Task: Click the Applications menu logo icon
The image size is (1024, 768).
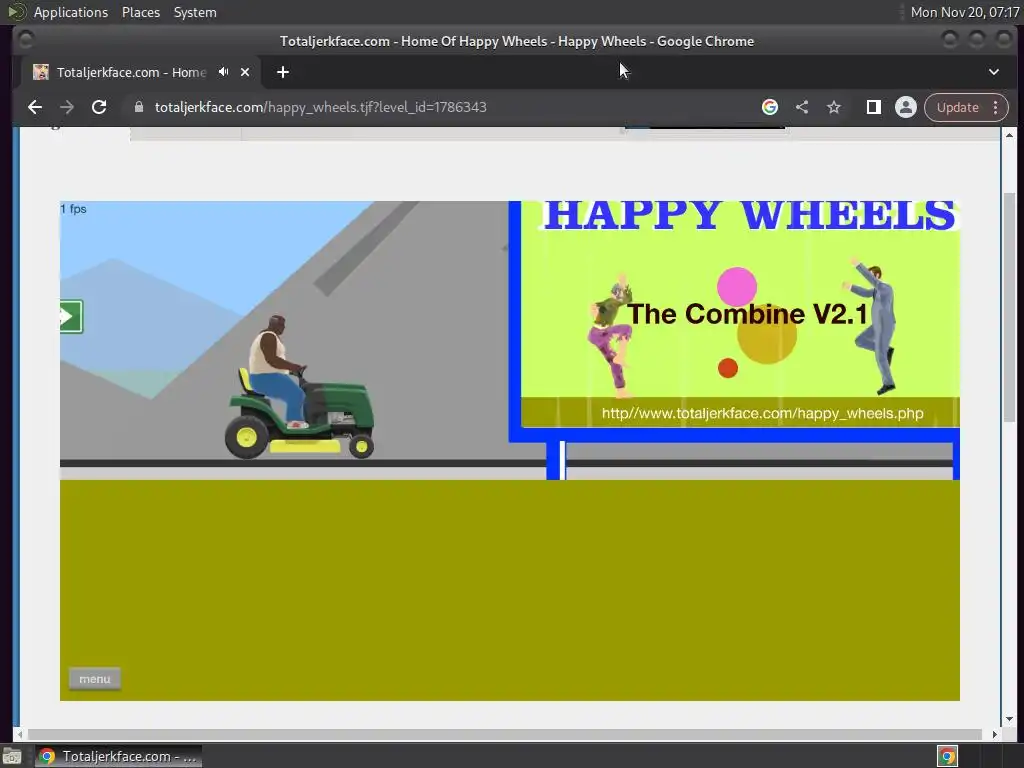Action: point(16,12)
